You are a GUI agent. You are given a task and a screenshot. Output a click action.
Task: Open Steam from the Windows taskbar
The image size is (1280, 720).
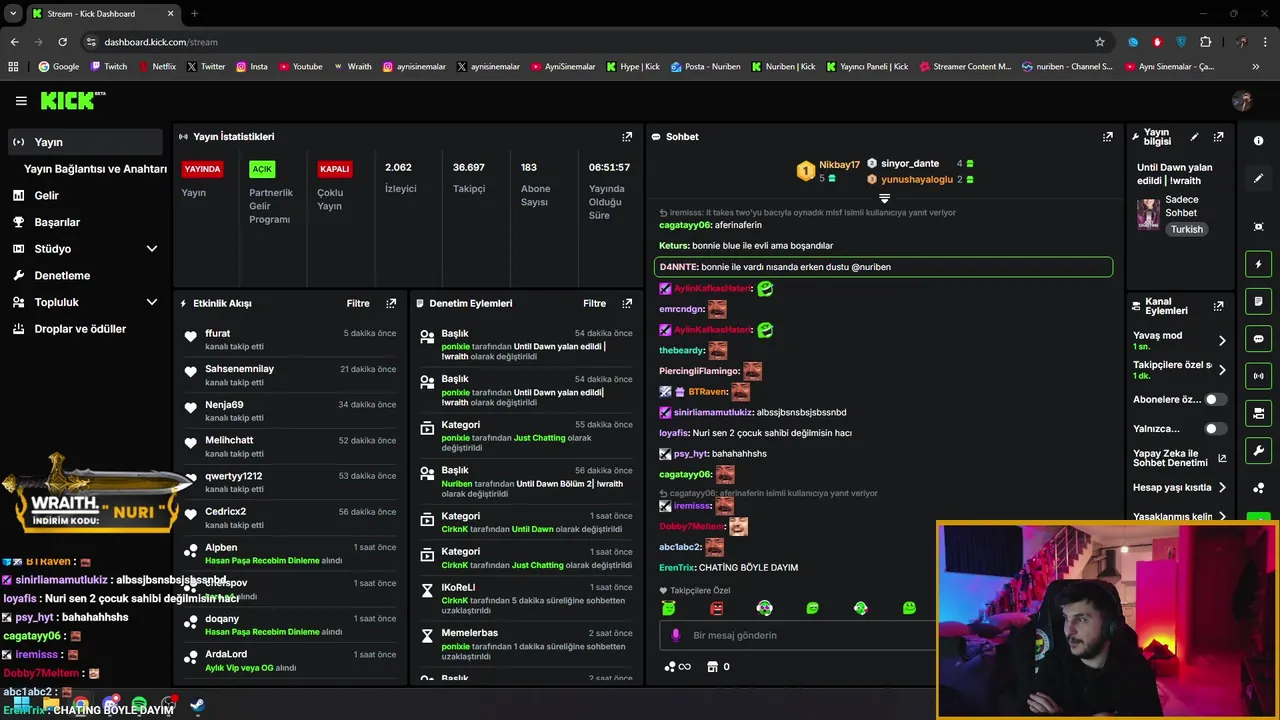click(197, 706)
